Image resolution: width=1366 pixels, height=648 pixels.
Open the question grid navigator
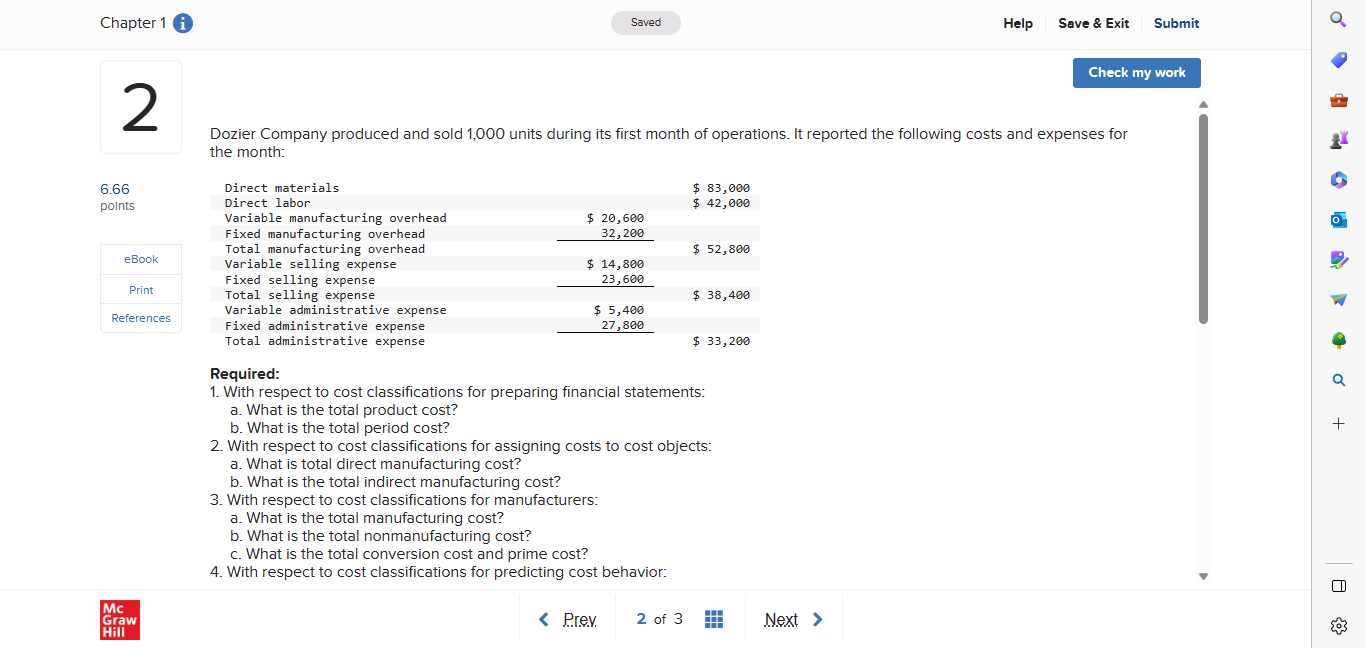point(713,618)
